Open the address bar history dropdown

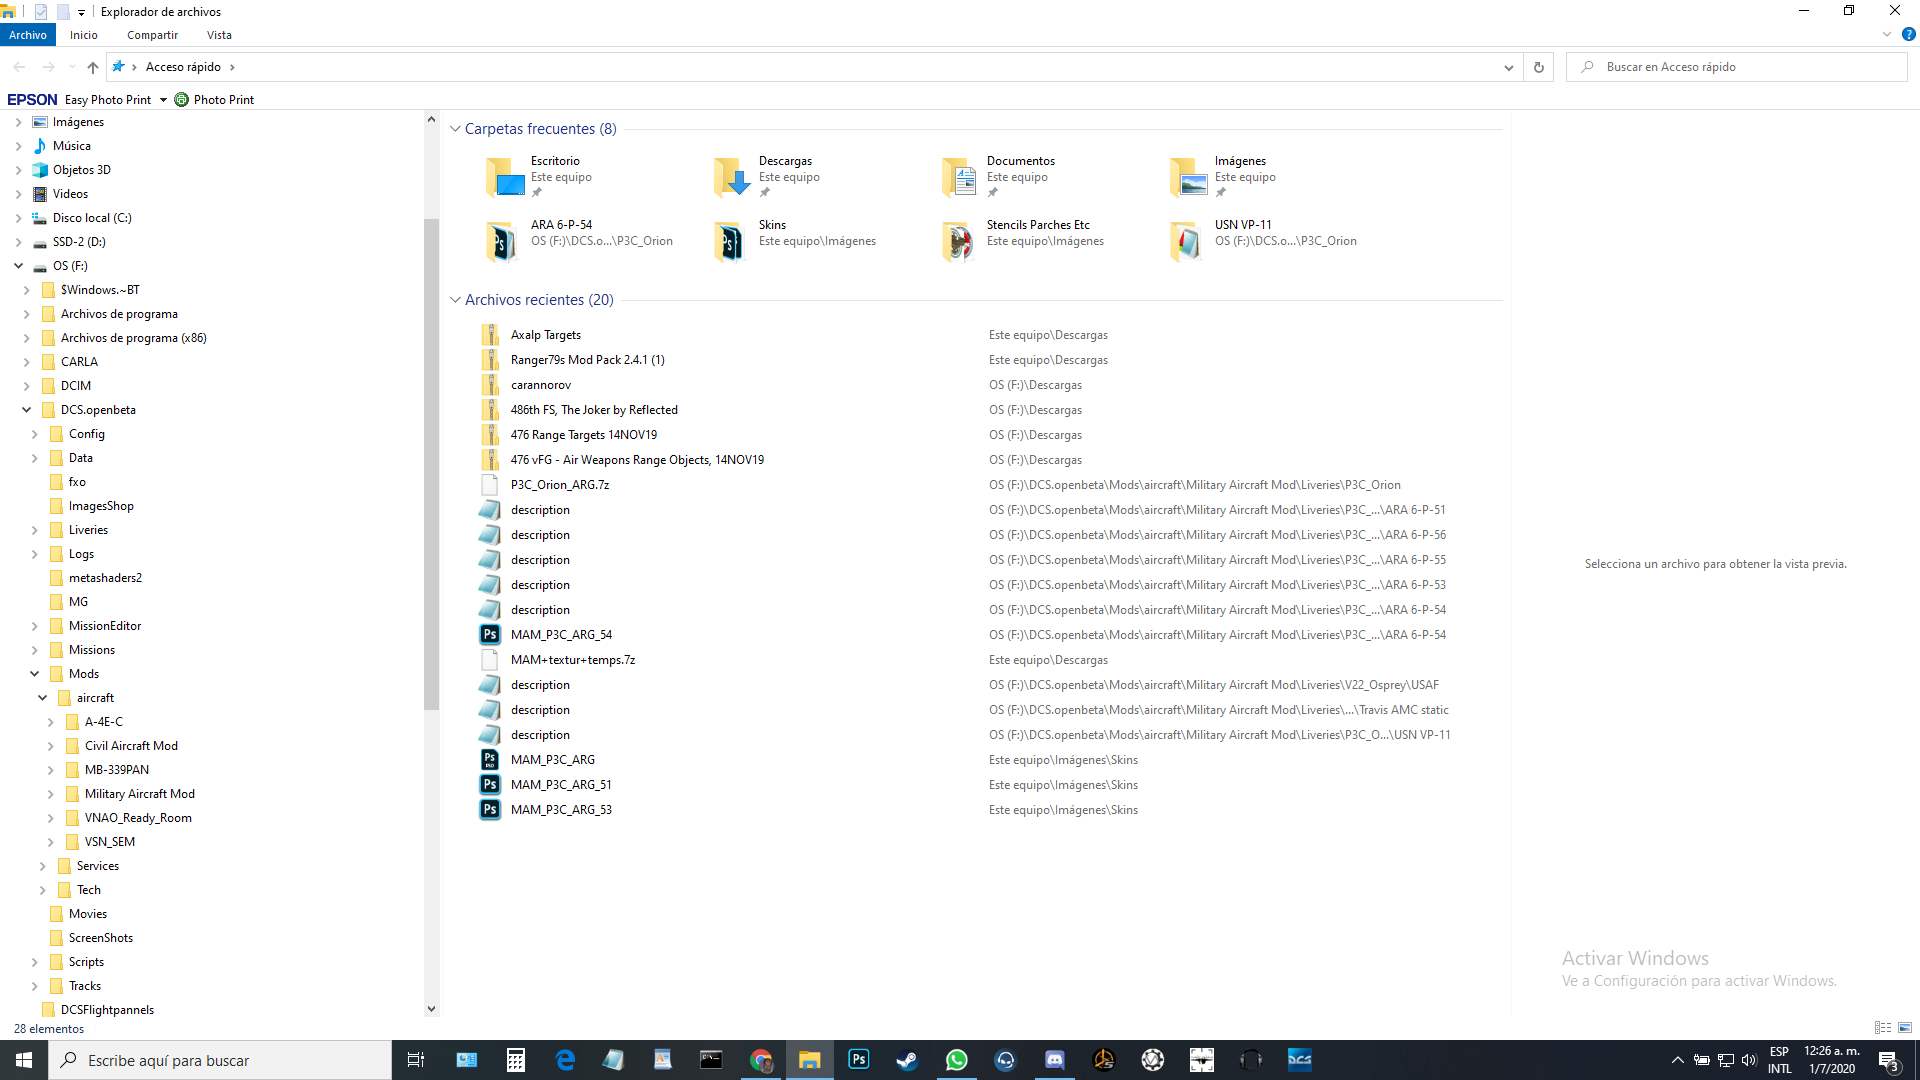tap(1508, 67)
